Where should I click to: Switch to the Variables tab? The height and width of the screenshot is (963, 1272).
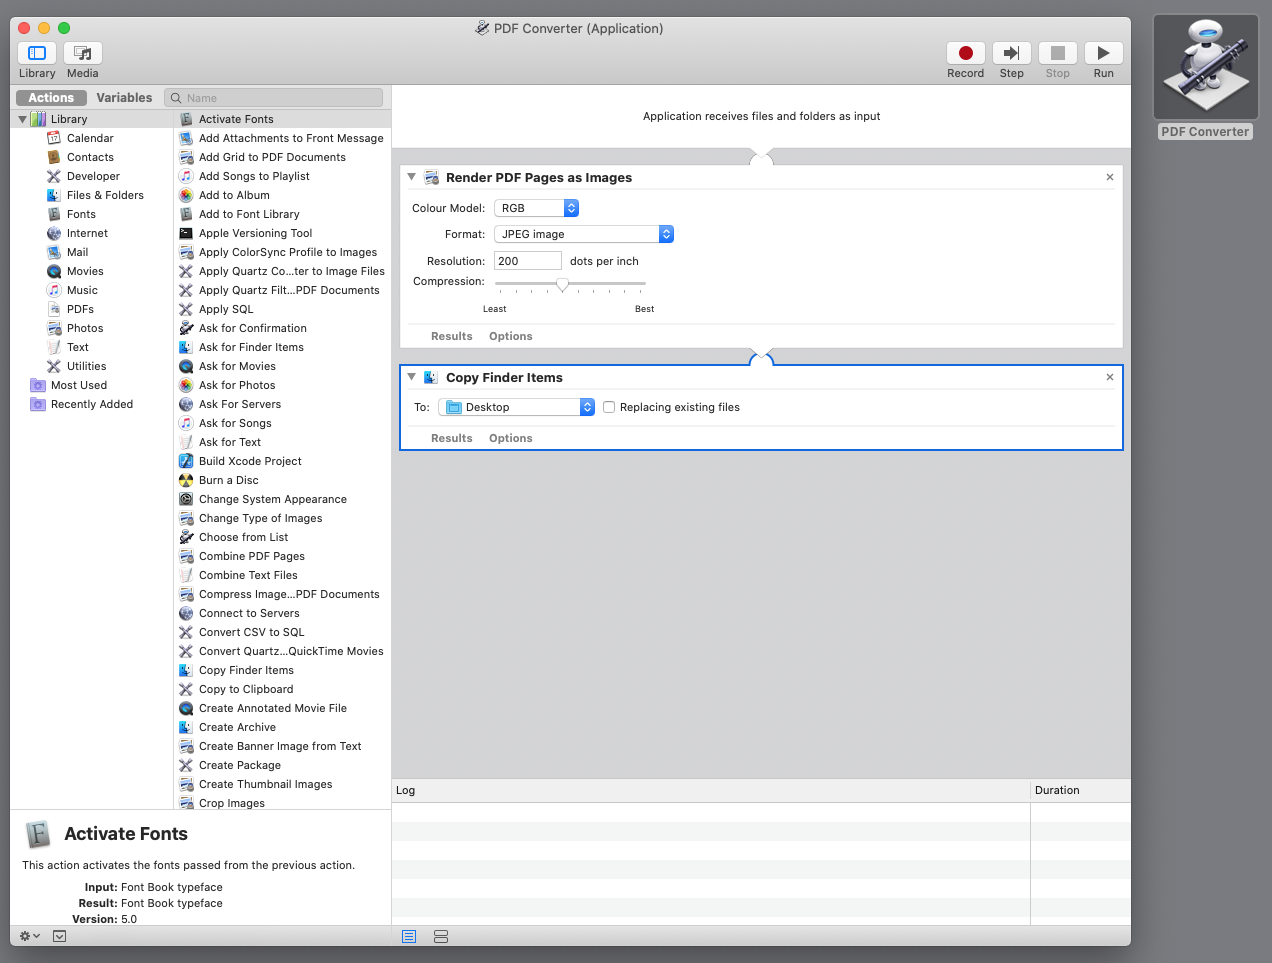point(124,97)
